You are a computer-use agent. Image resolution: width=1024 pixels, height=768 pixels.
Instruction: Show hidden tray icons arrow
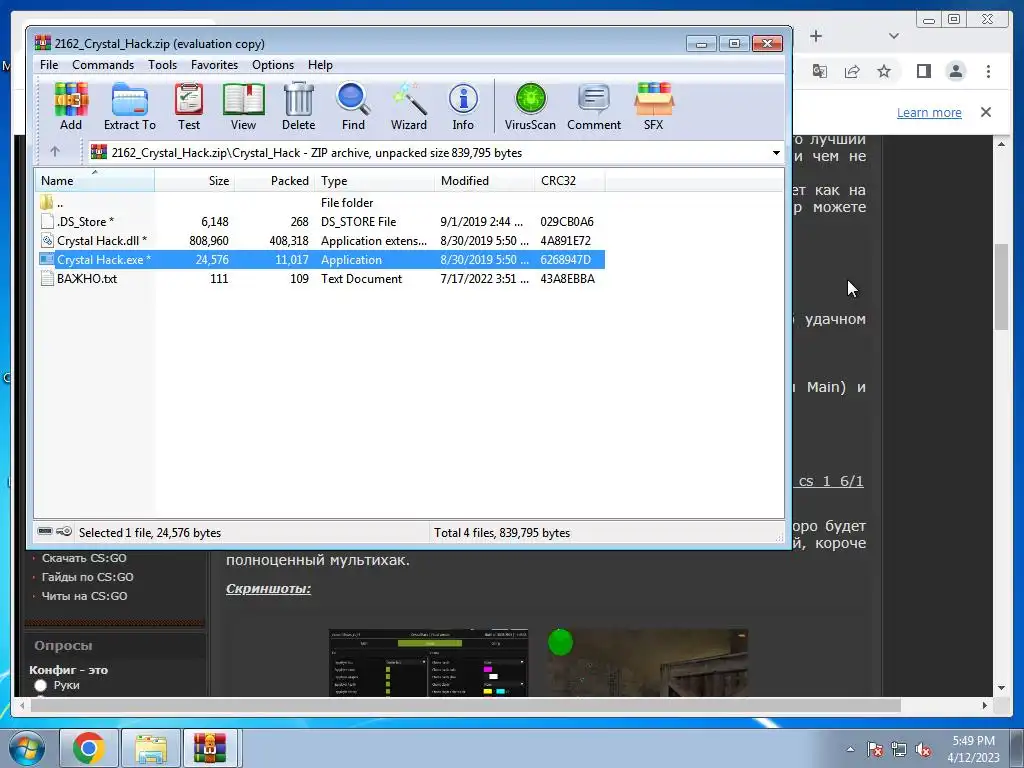tap(850, 749)
